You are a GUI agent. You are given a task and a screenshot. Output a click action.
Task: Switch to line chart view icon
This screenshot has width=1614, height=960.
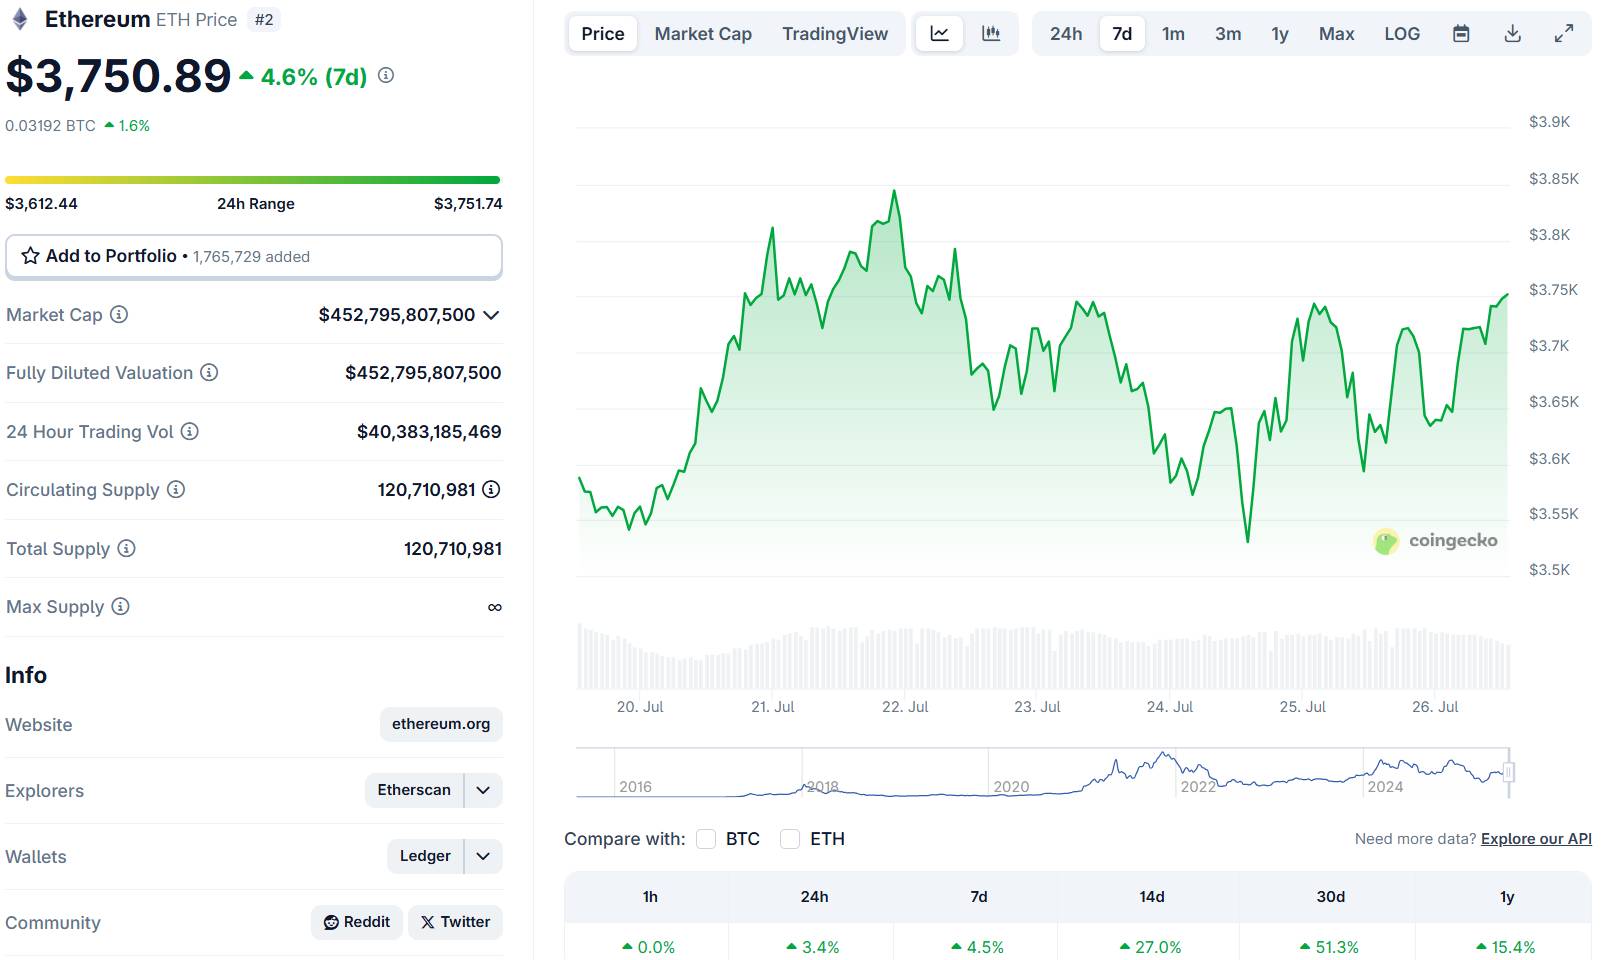940,33
